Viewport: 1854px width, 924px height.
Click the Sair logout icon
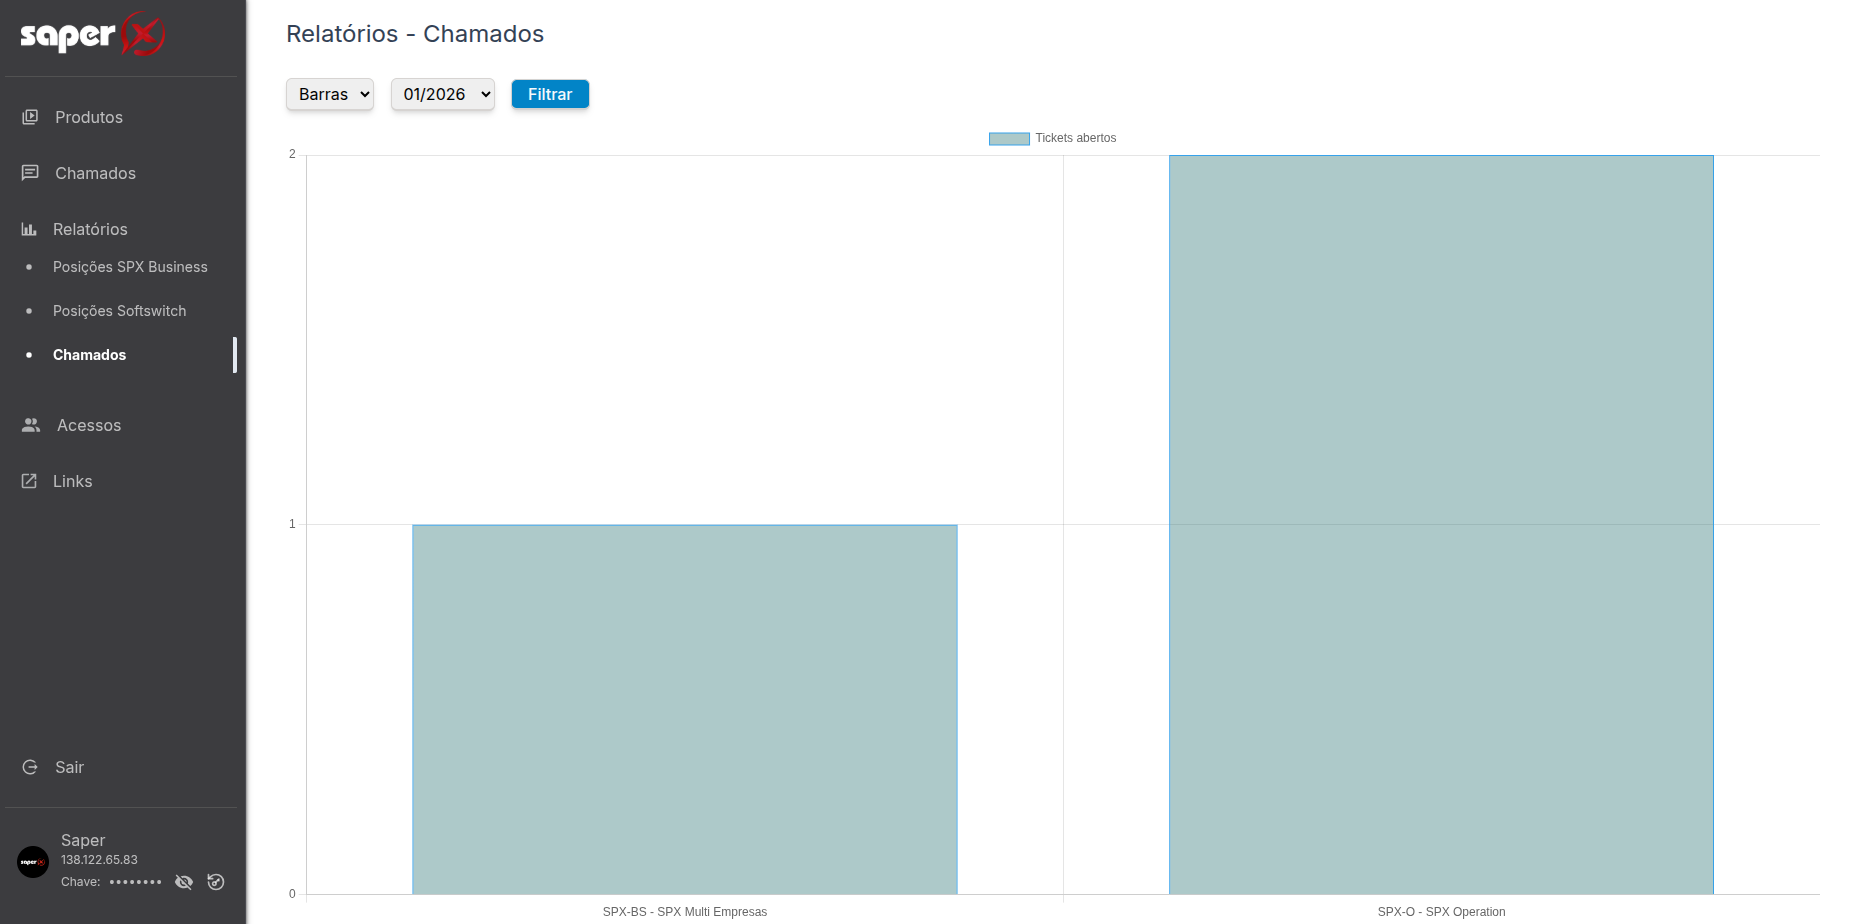click(x=30, y=767)
